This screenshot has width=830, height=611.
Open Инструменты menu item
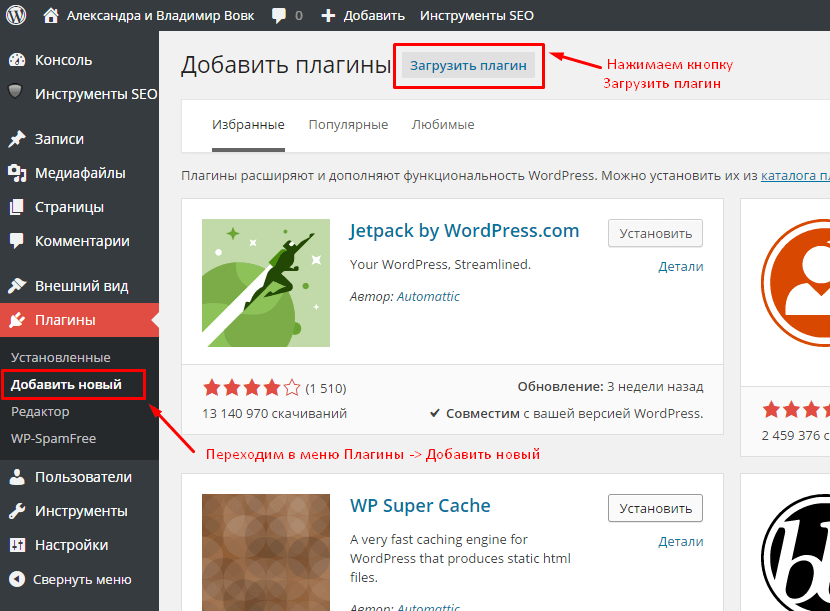pyautogui.click(x=79, y=511)
